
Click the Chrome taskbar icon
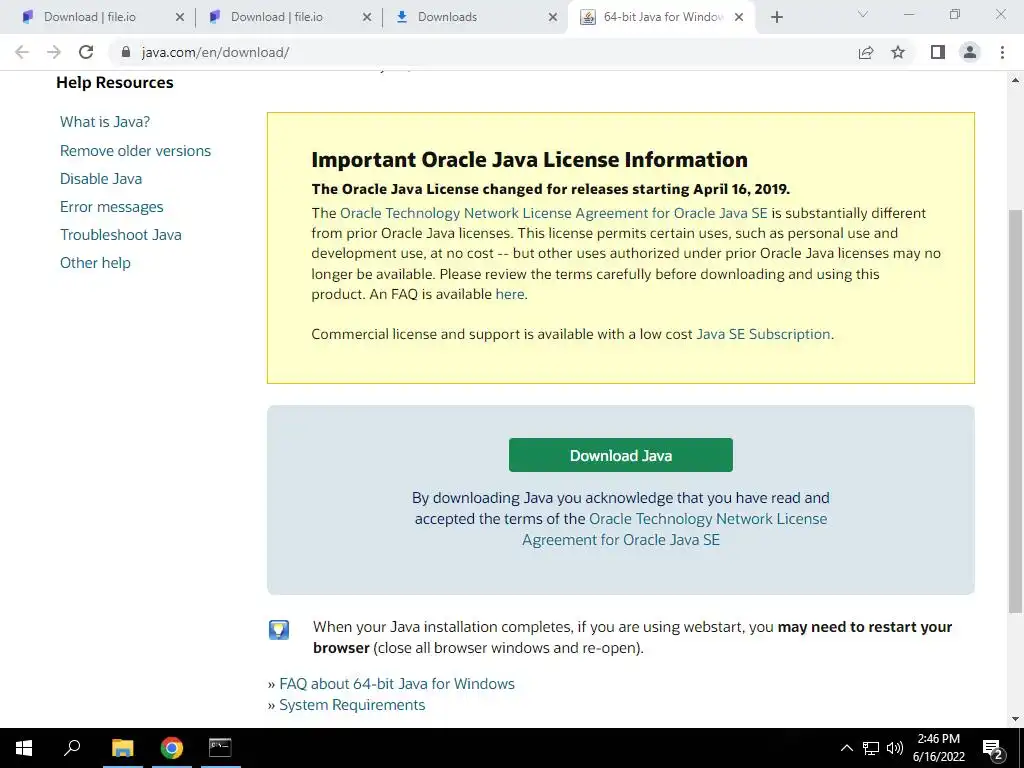pos(172,748)
